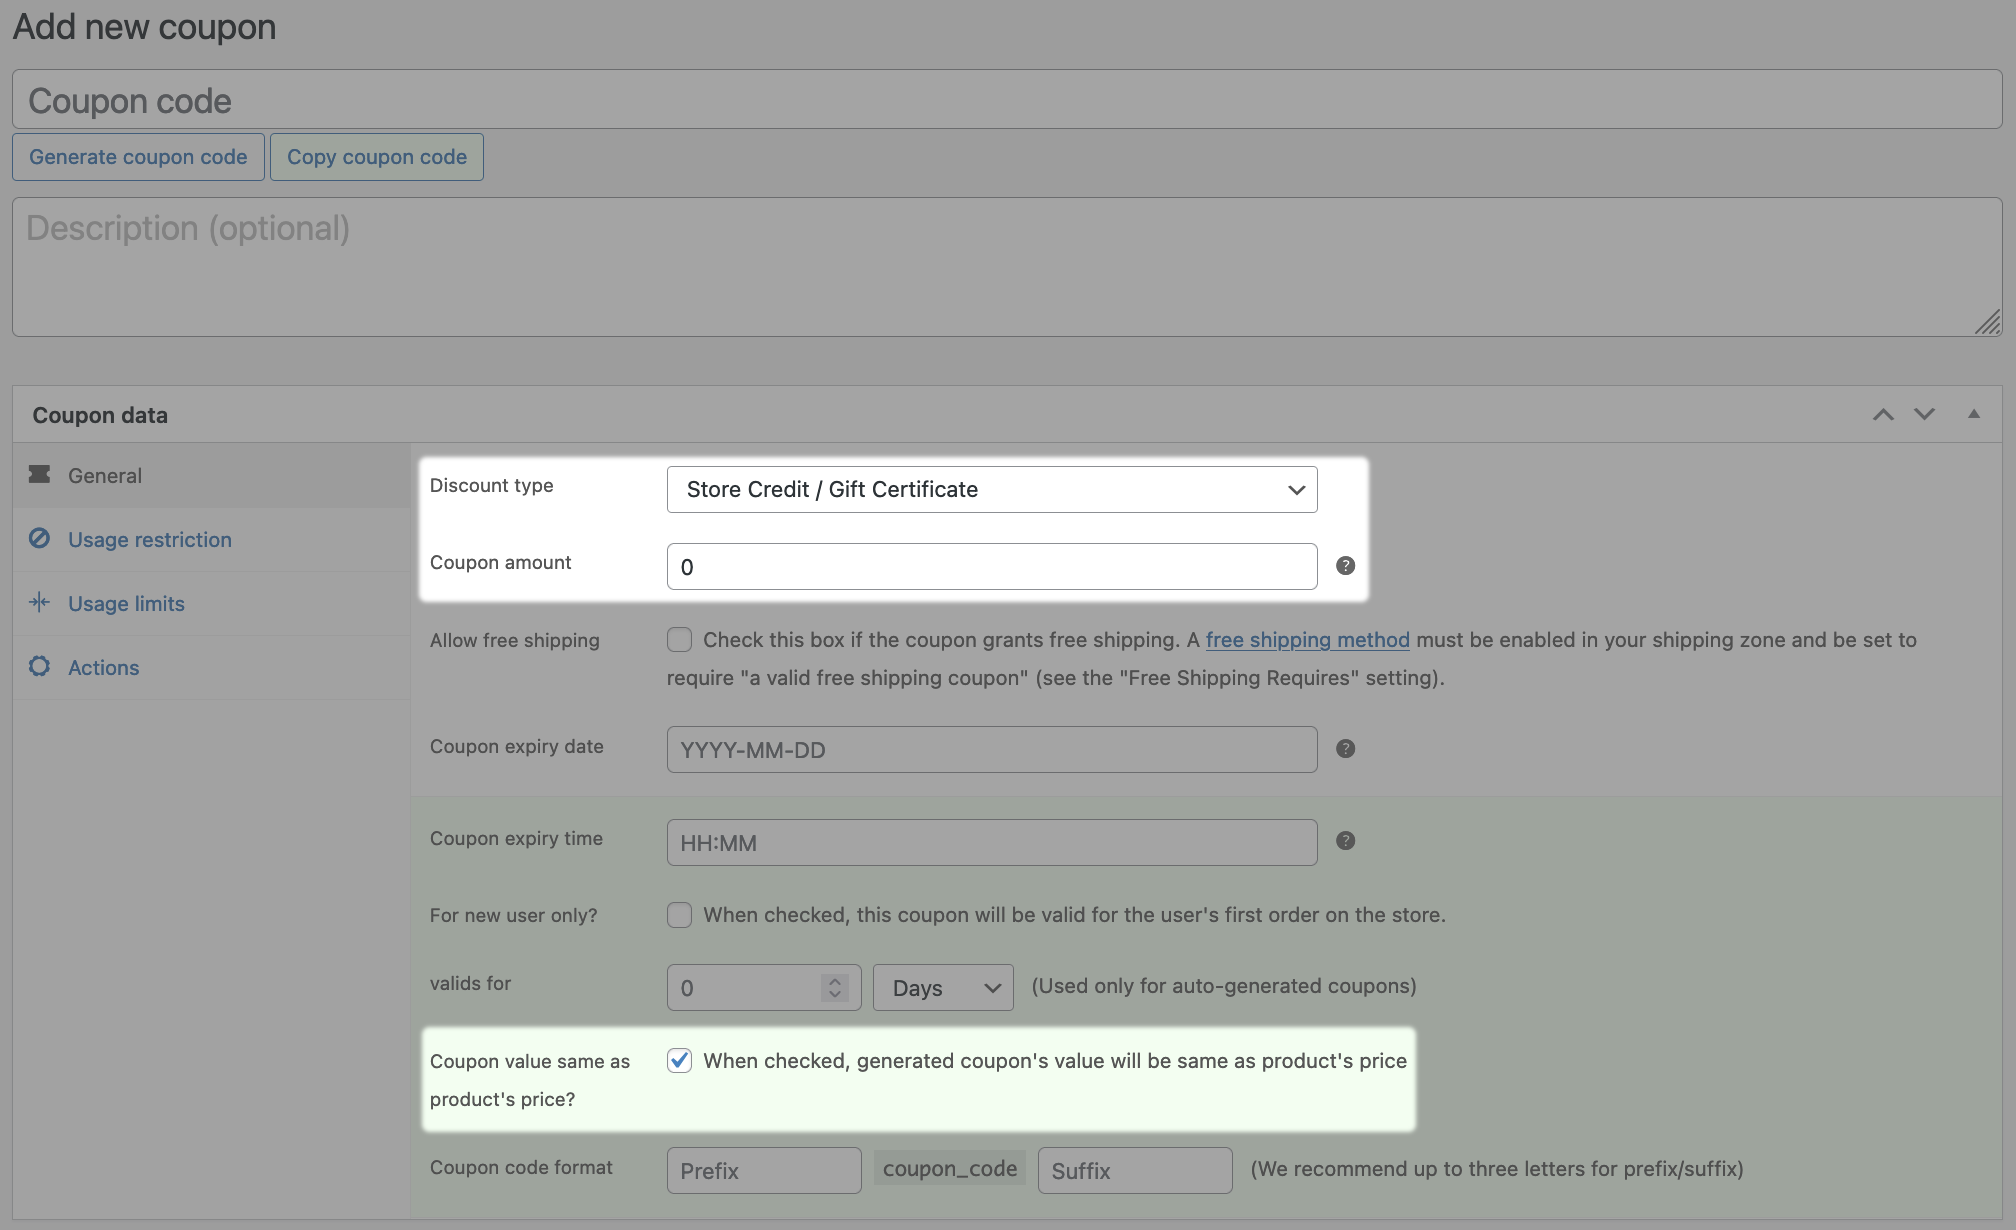
Task: Increment the valids for value
Action: click(x=833, y=981)
